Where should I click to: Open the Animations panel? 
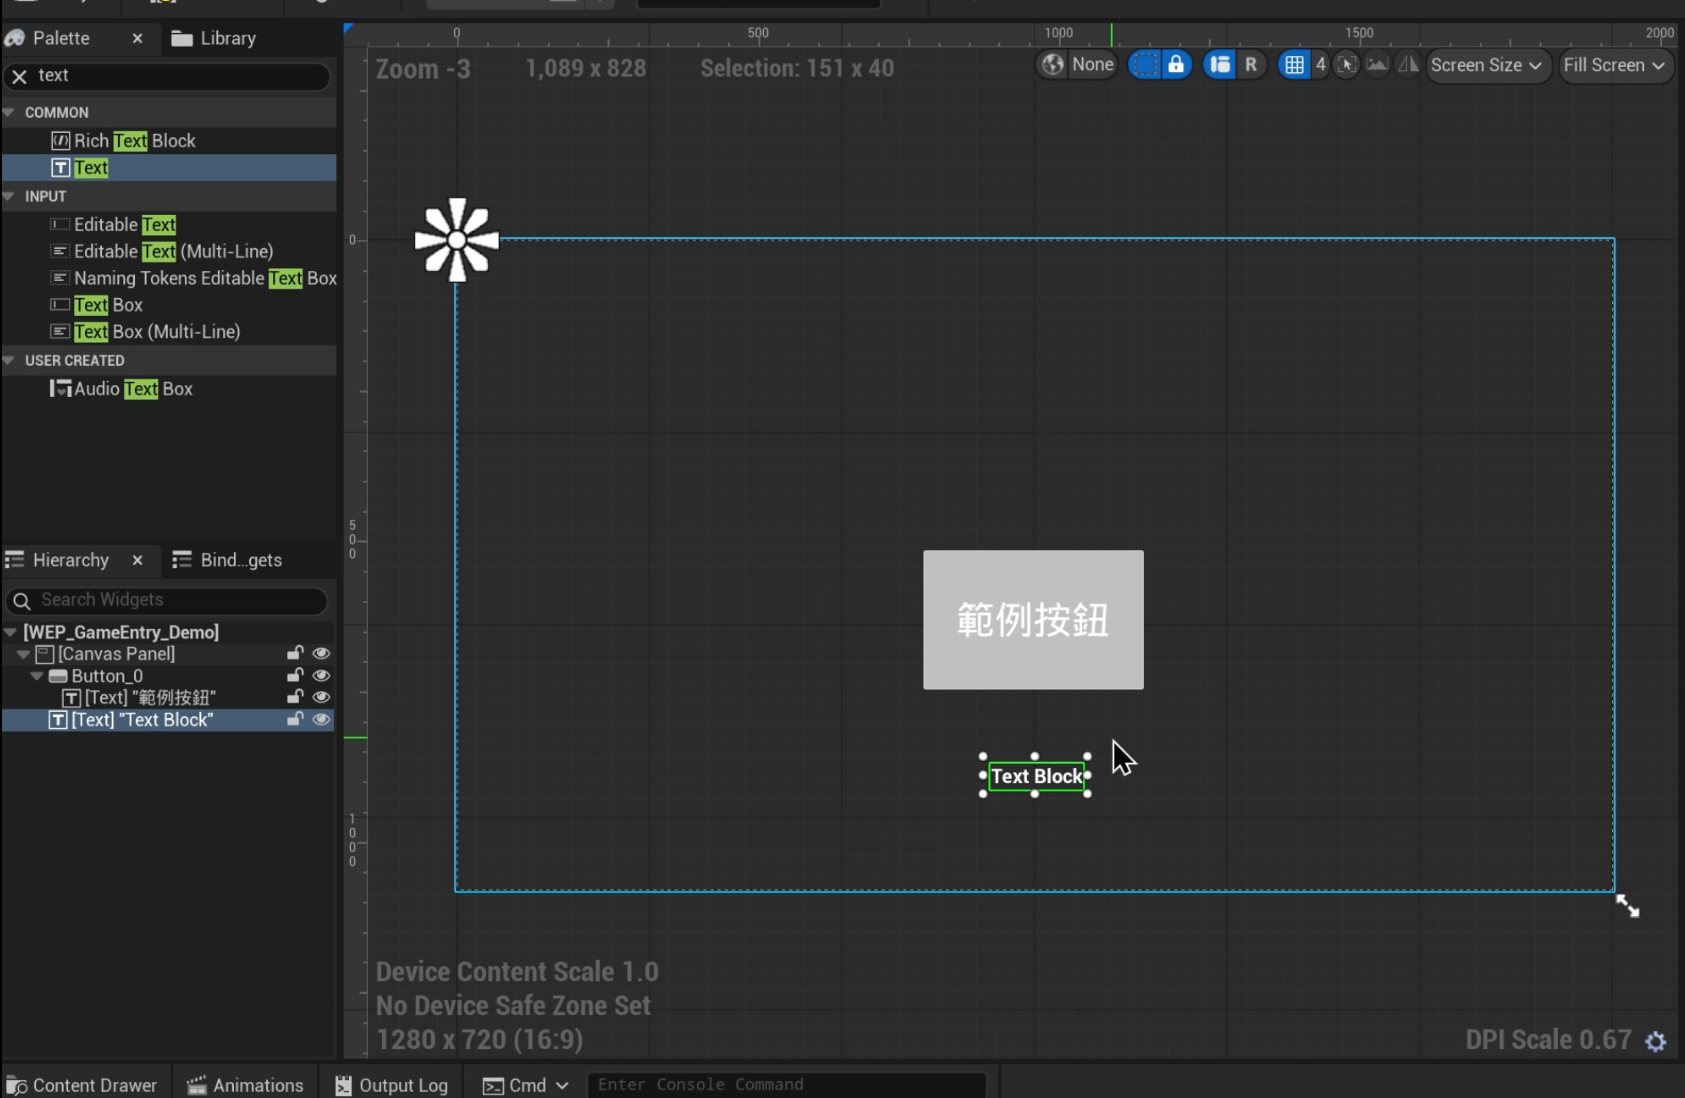(245, 1085)
